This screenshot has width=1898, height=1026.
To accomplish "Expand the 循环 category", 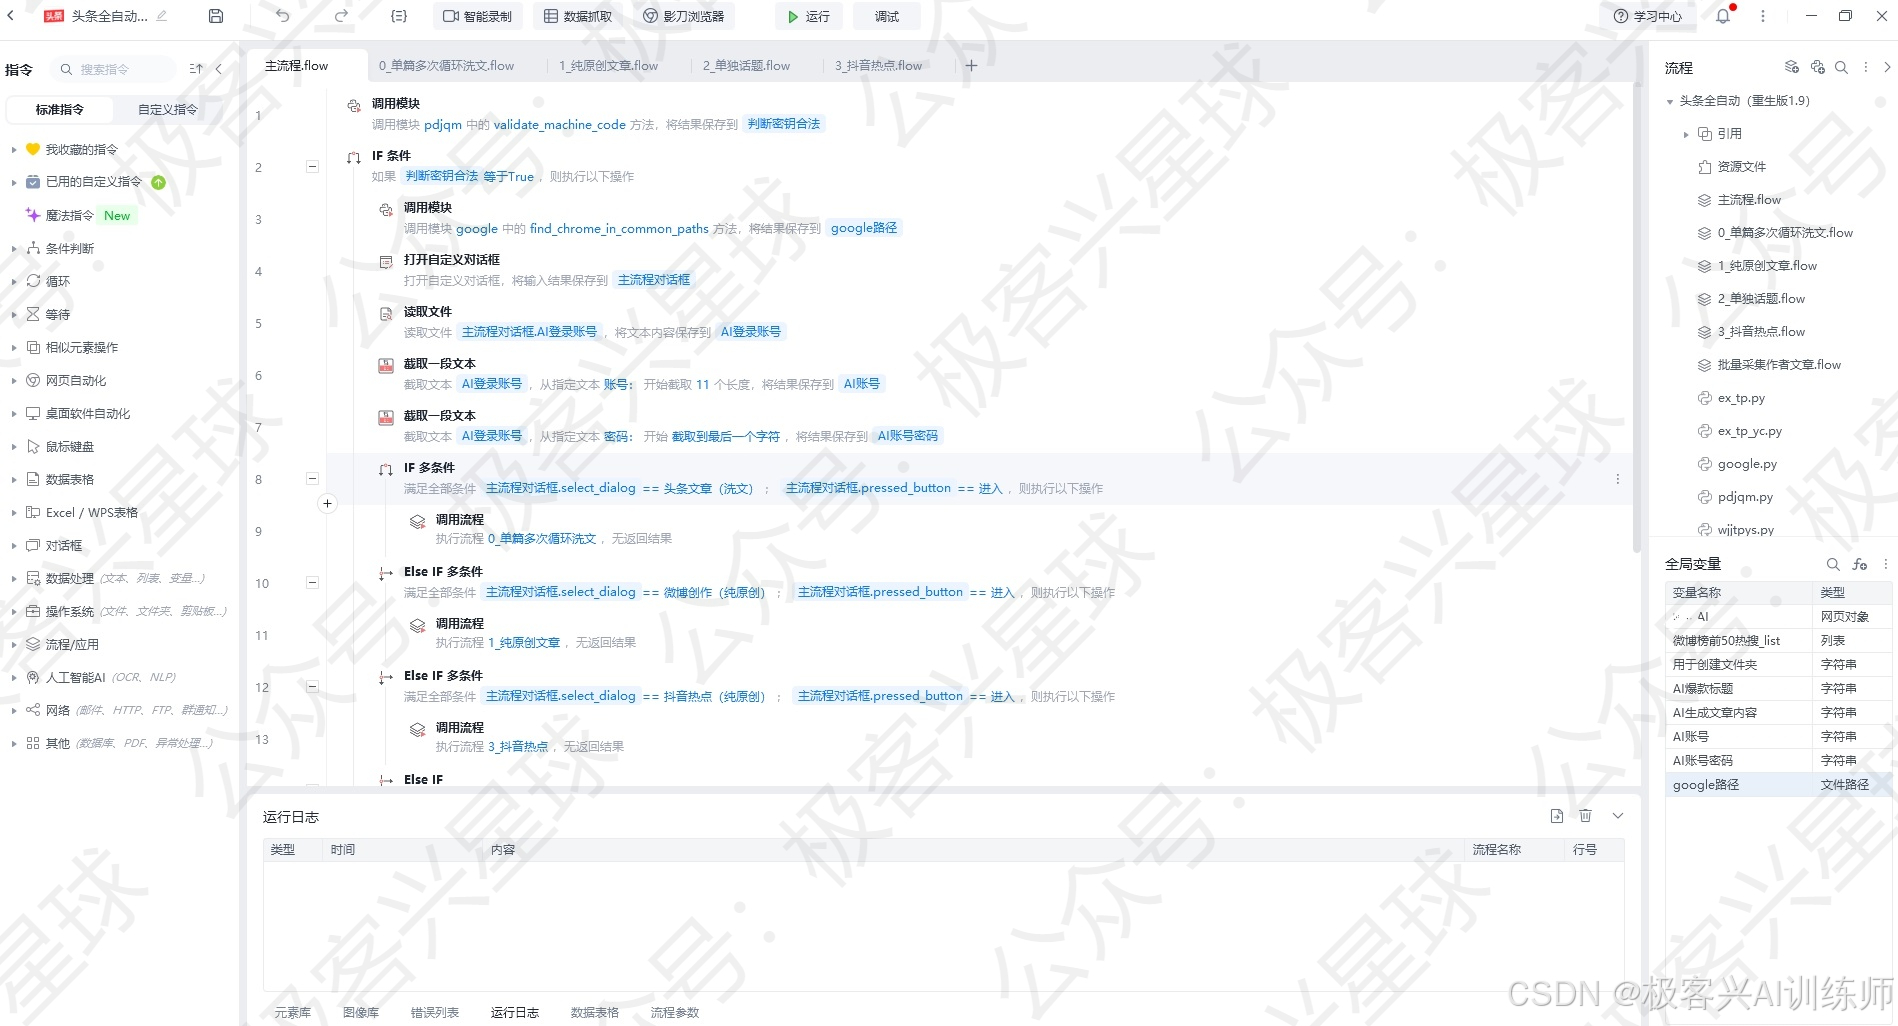I will pyautogui.click(x=14, y=281).
